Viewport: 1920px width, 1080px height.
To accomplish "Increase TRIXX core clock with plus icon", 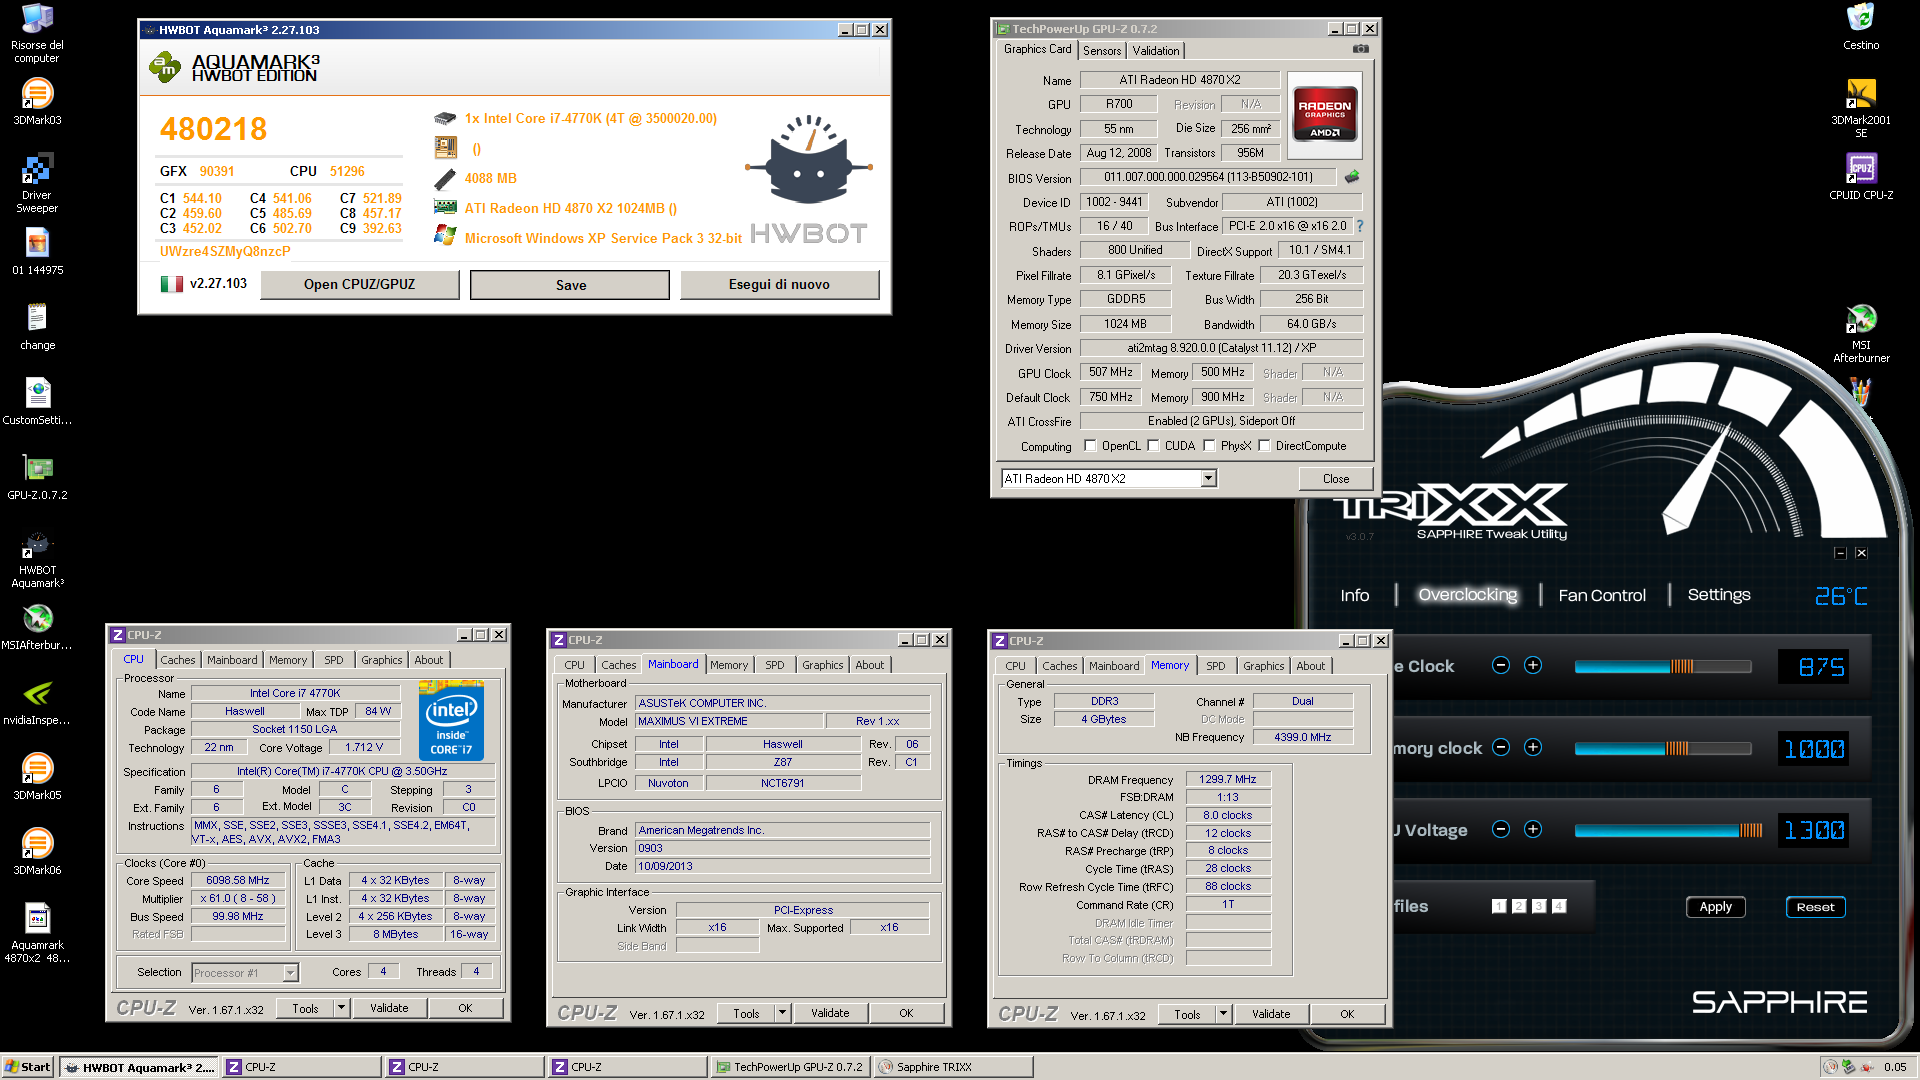I will pos(1532,665).
